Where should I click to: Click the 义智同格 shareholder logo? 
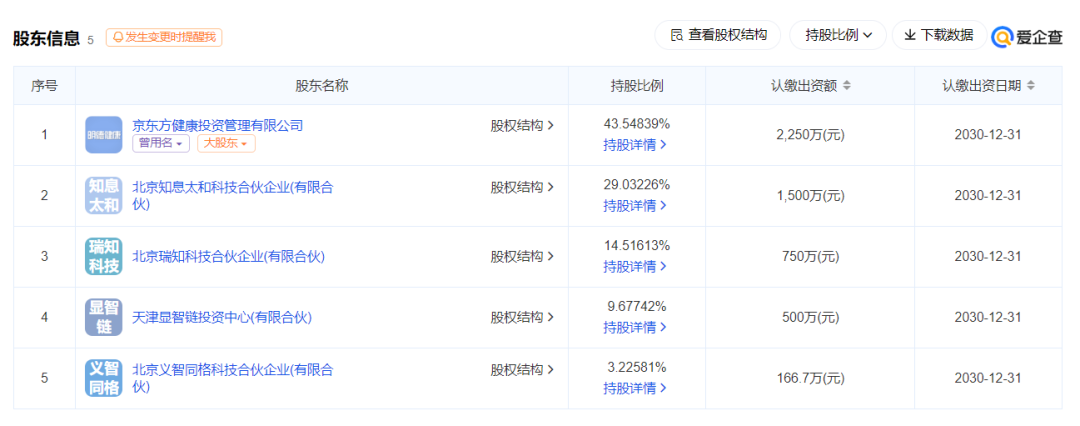(103, 378)
